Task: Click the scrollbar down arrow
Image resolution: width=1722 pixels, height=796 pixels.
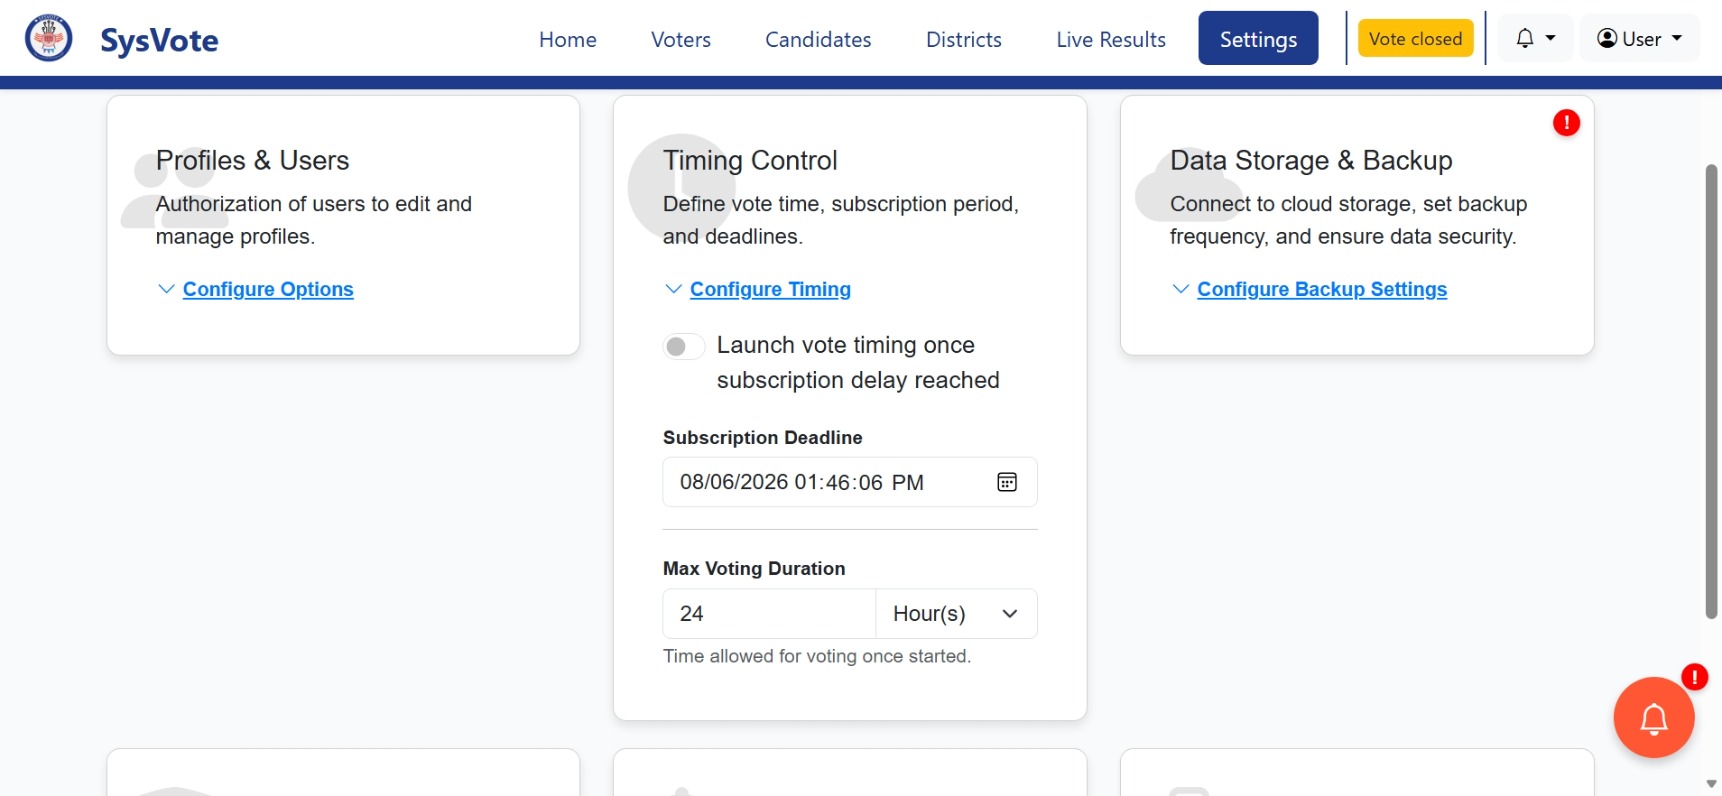Action: click(1711, 784)
